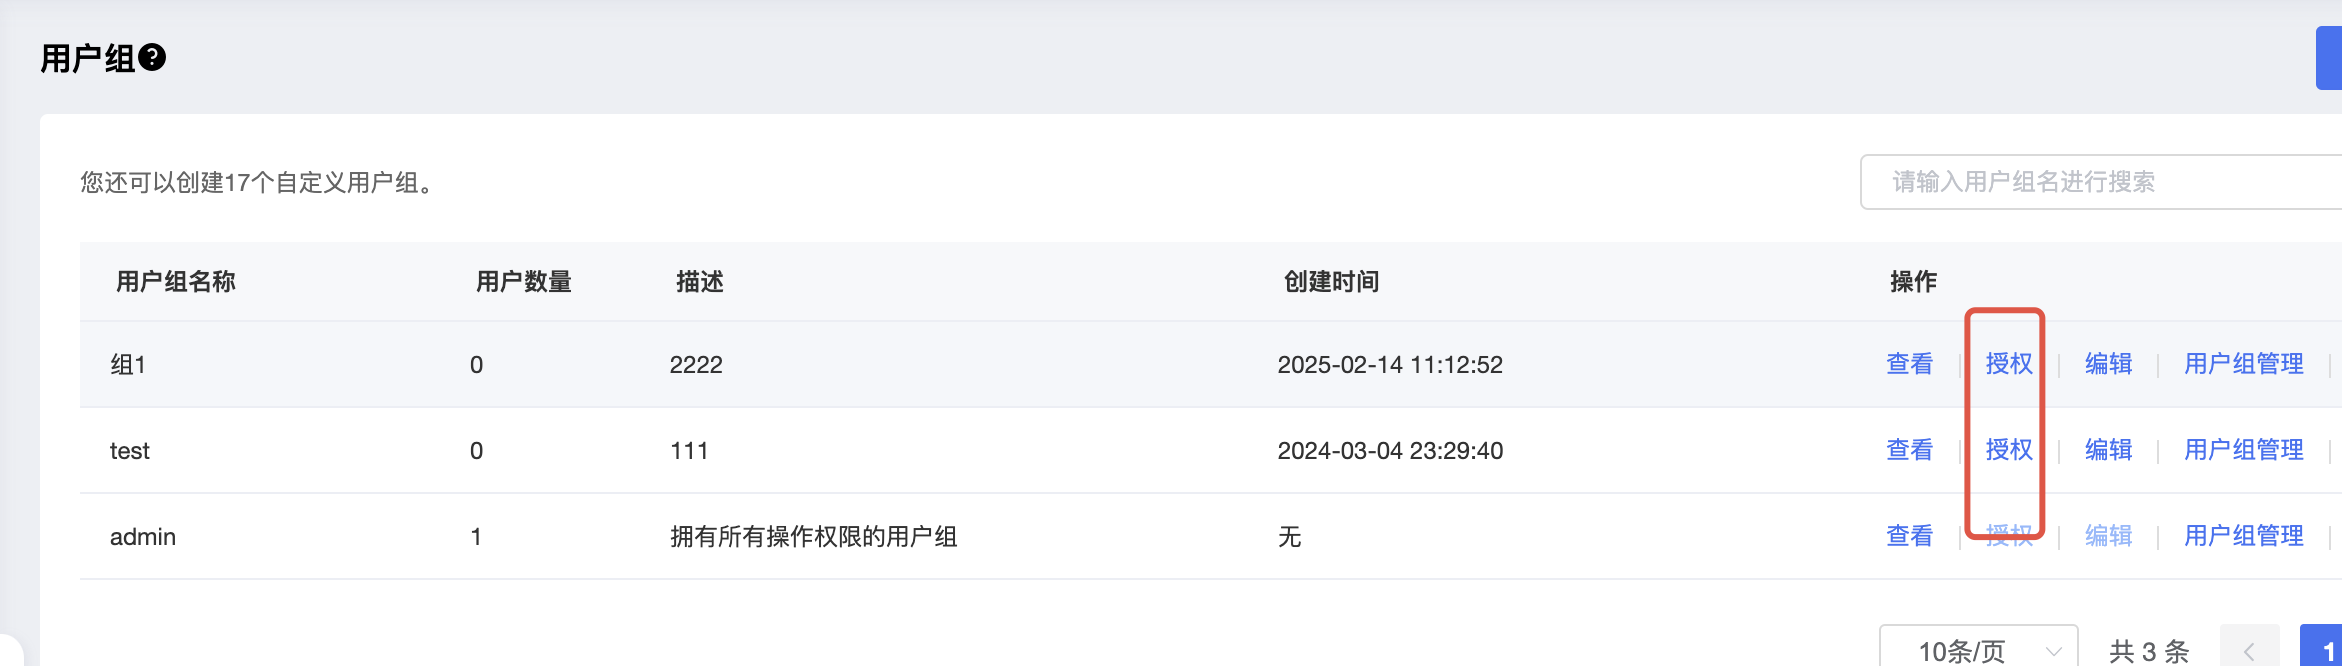
Task: Click 查看 link for test row
Action: (x=1909, y=450)
